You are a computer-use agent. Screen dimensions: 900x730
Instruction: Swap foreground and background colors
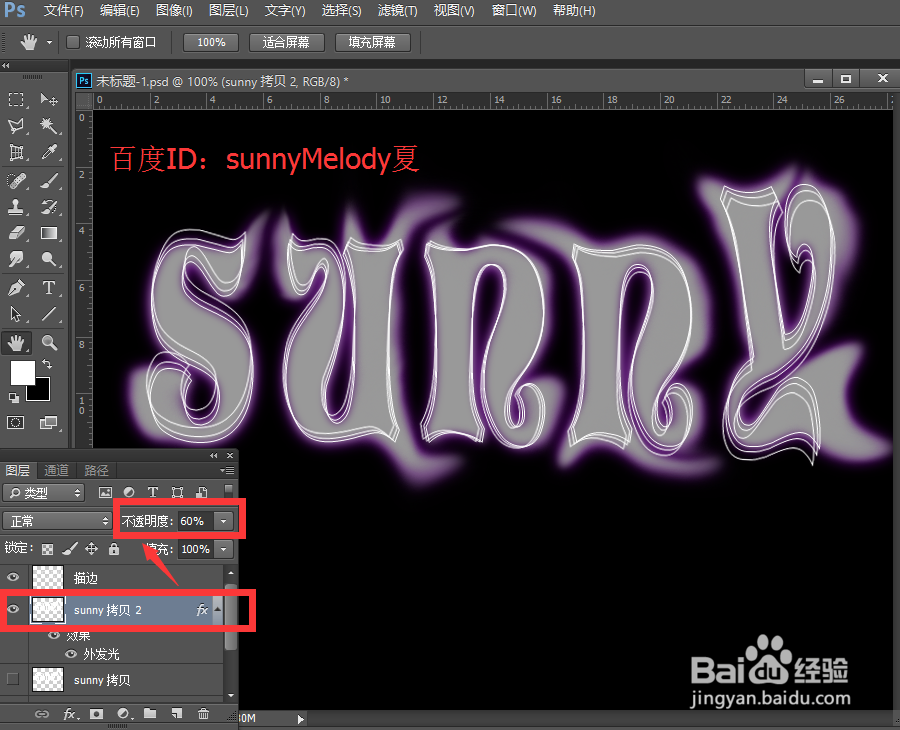47,364
